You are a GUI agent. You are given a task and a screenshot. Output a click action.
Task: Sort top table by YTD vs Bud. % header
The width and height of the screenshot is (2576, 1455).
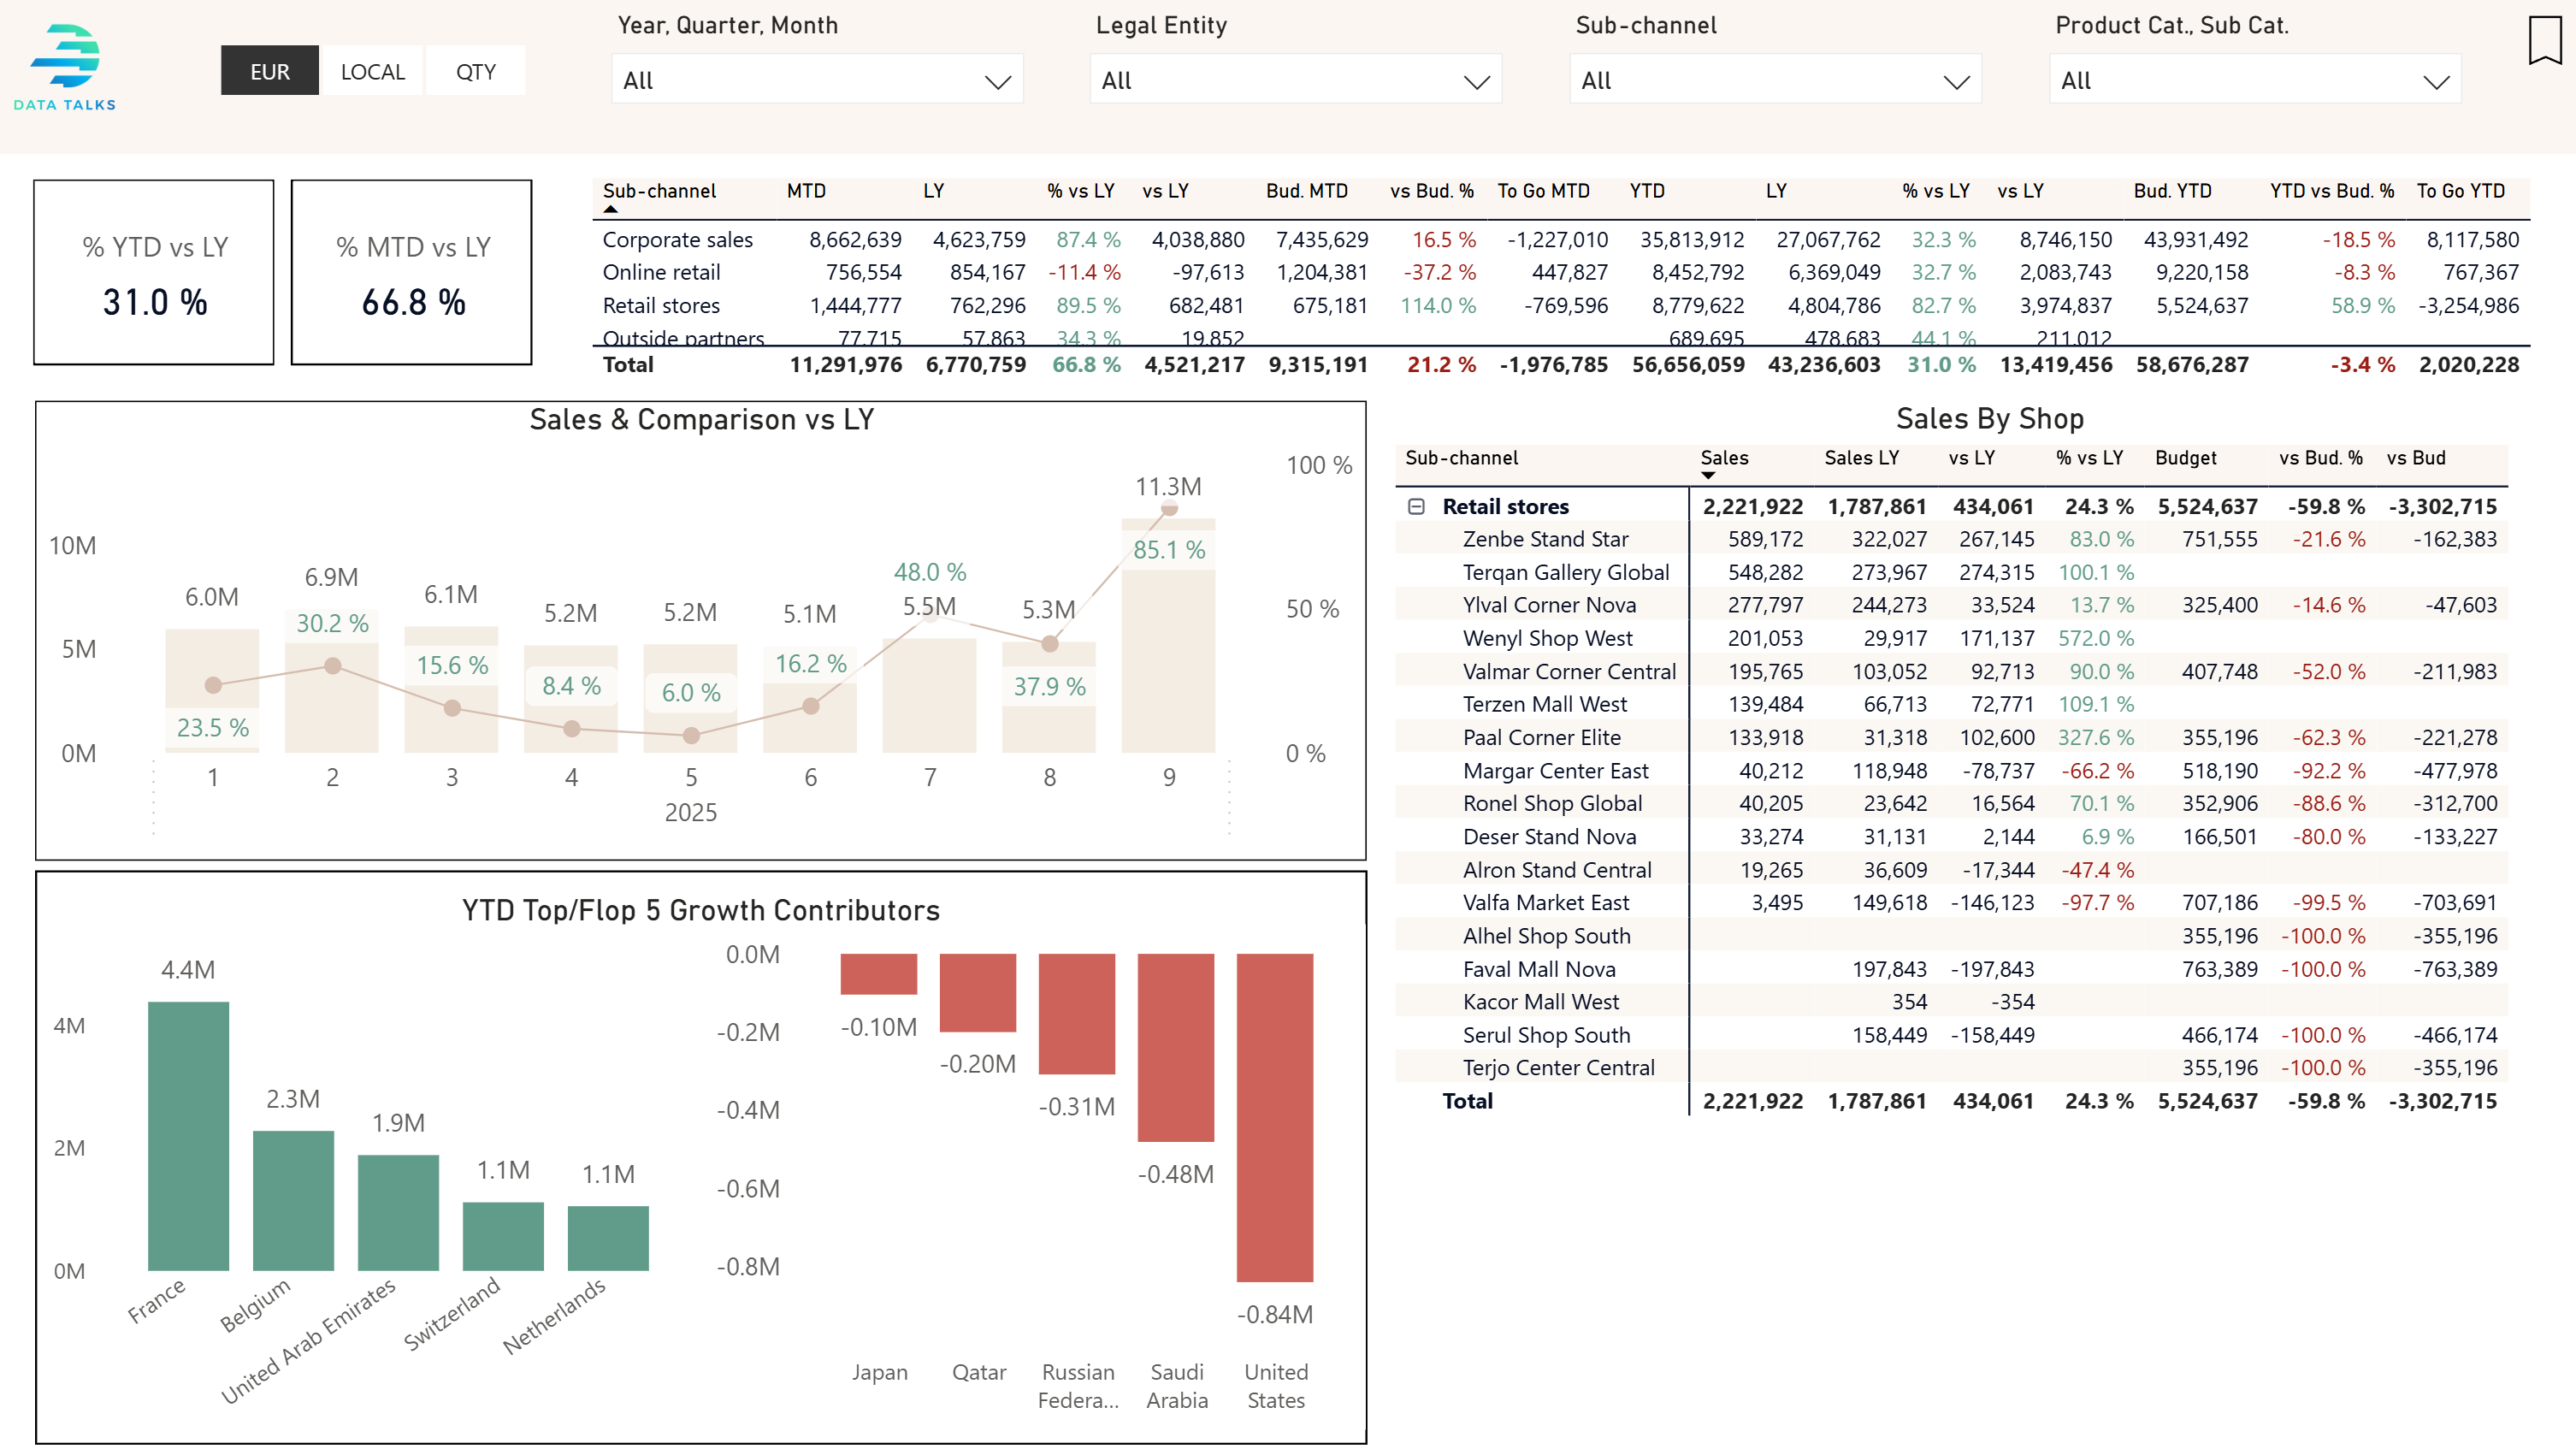click(2331, 191)
